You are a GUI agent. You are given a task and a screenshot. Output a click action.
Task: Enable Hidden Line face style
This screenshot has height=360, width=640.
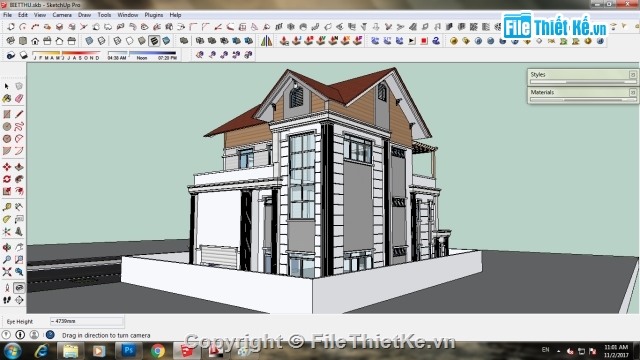coord(130,41)
